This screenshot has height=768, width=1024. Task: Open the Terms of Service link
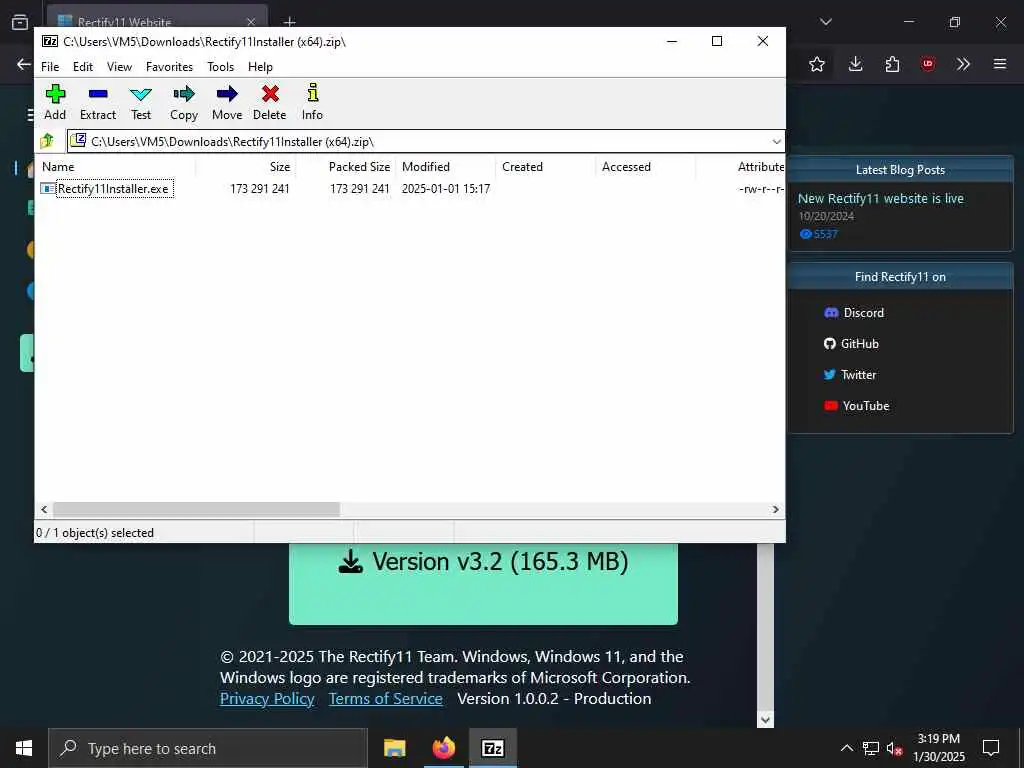point(385,699)
